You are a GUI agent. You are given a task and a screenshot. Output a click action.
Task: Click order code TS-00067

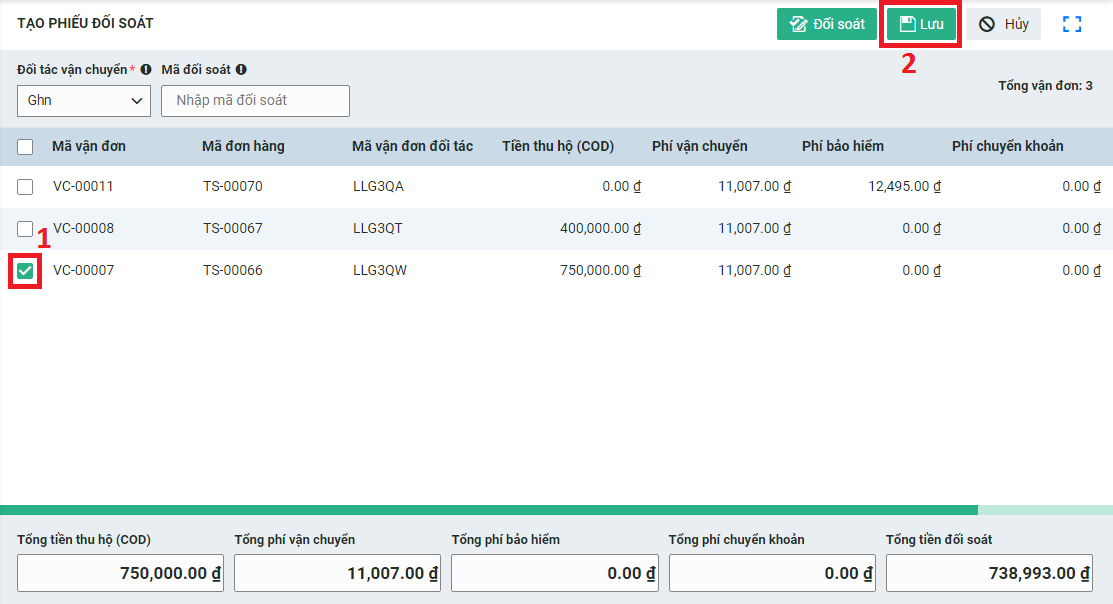pyautogui.click(x=233, y=228)
